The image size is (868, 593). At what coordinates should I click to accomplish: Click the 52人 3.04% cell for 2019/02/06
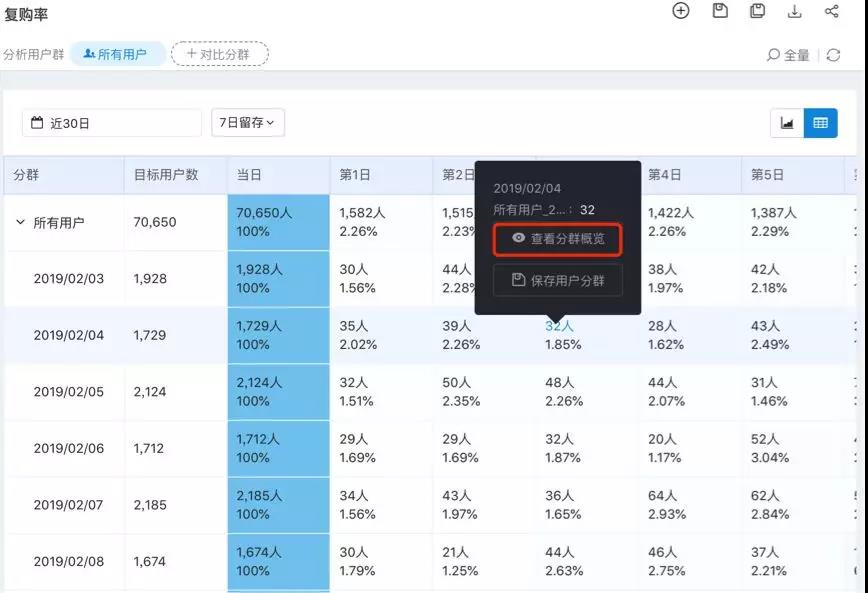coord(793,448)
